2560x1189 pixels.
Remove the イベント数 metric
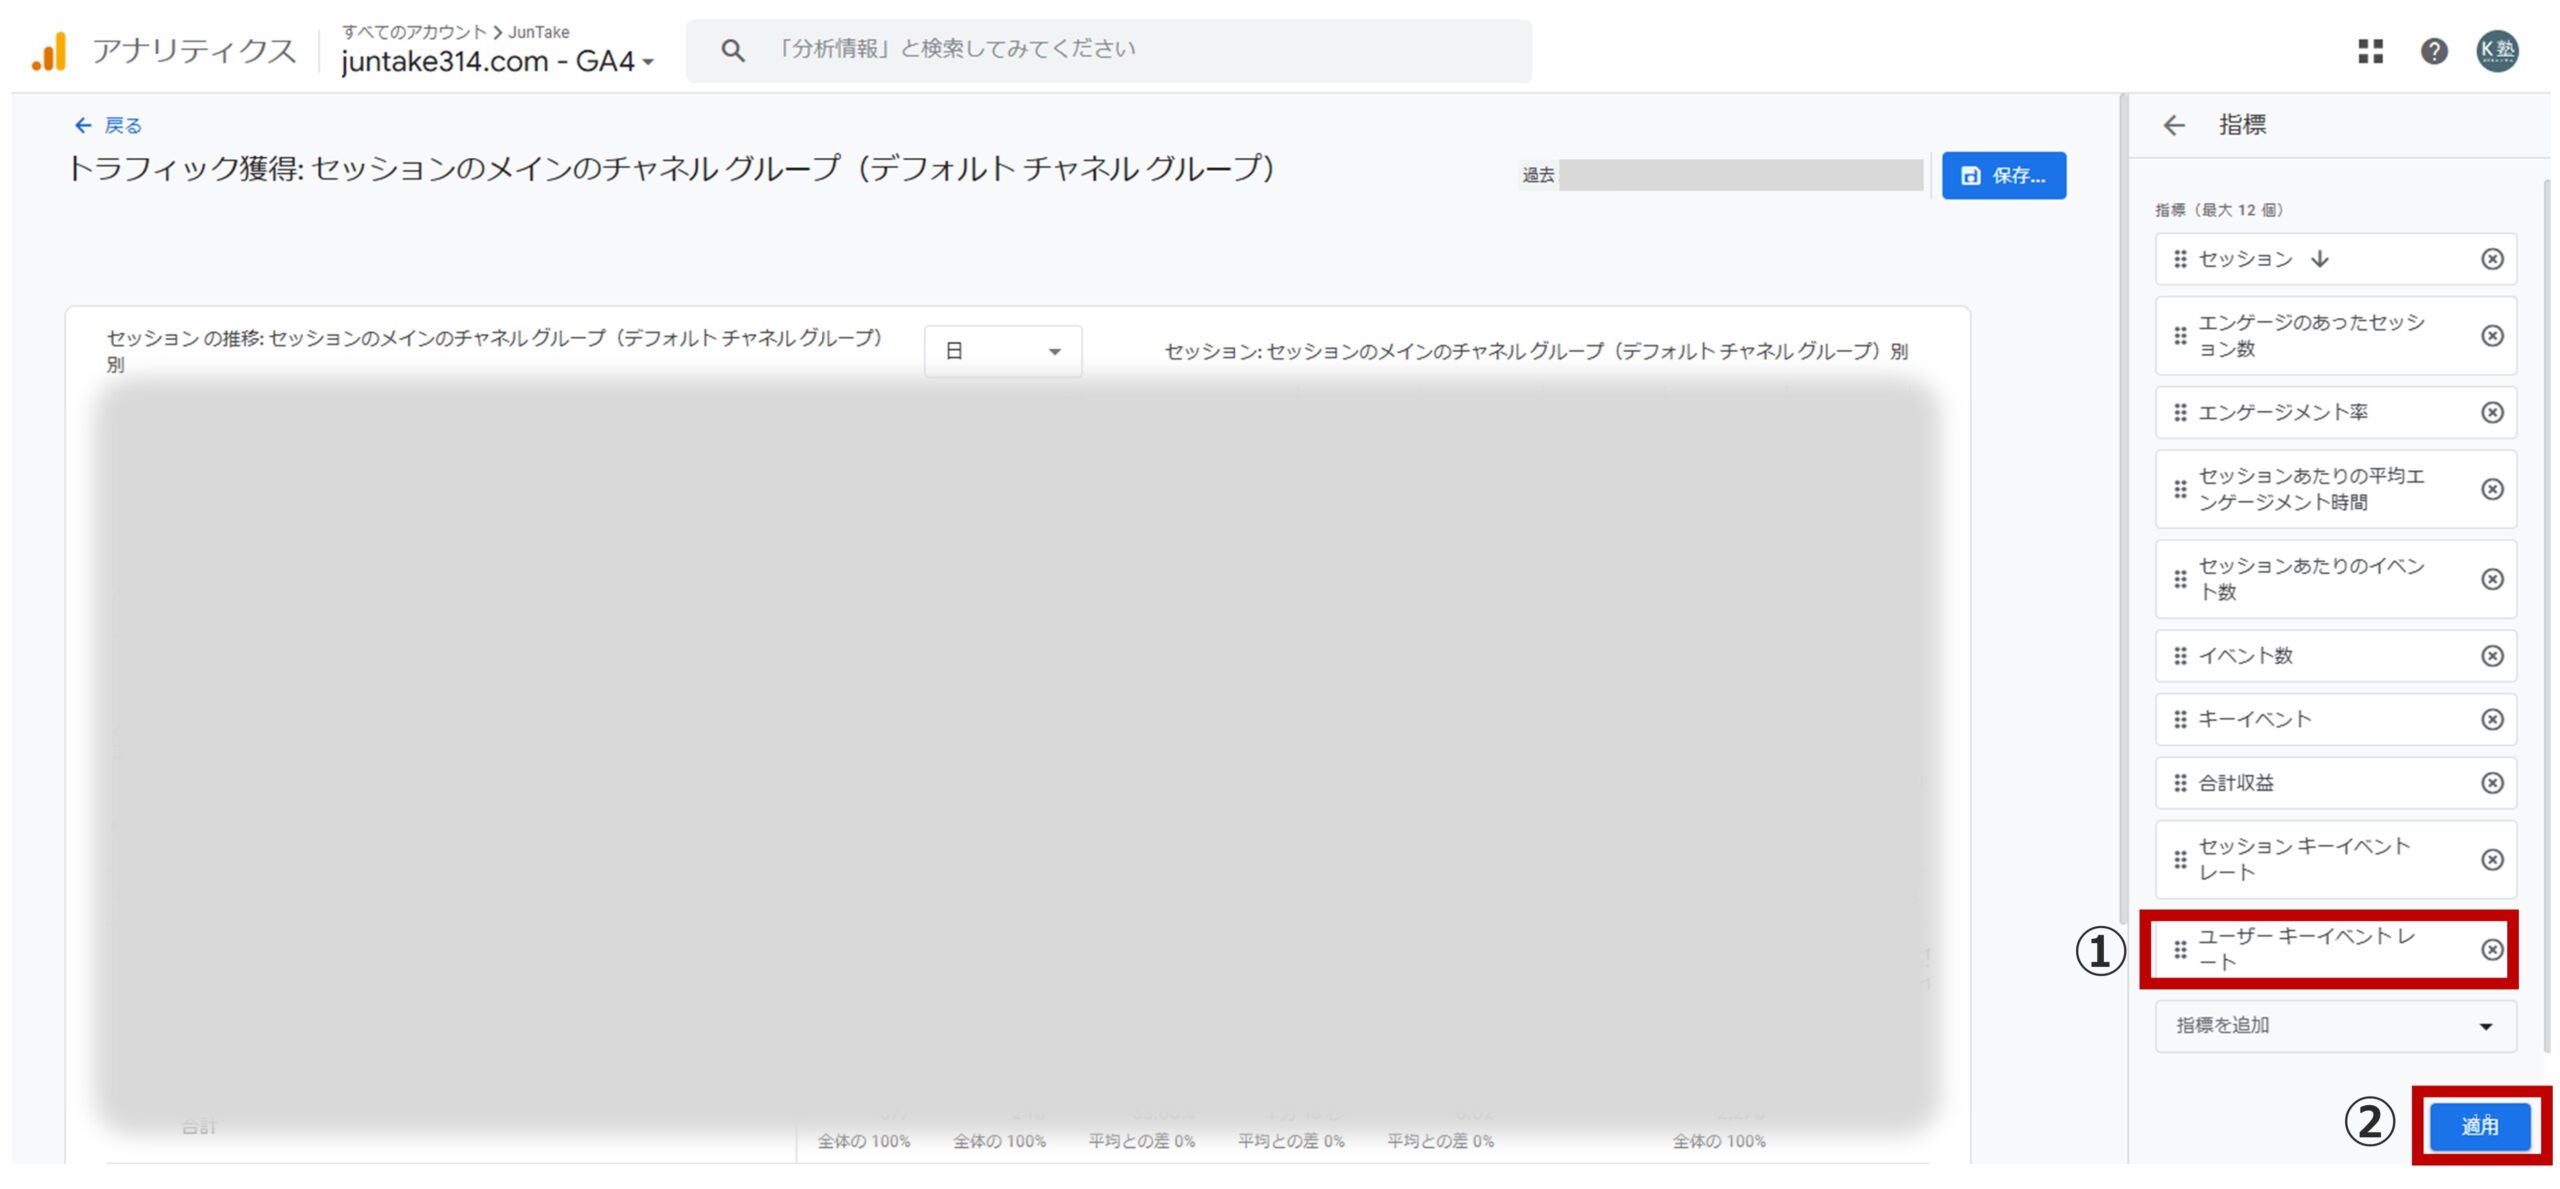pos(2491,656)
